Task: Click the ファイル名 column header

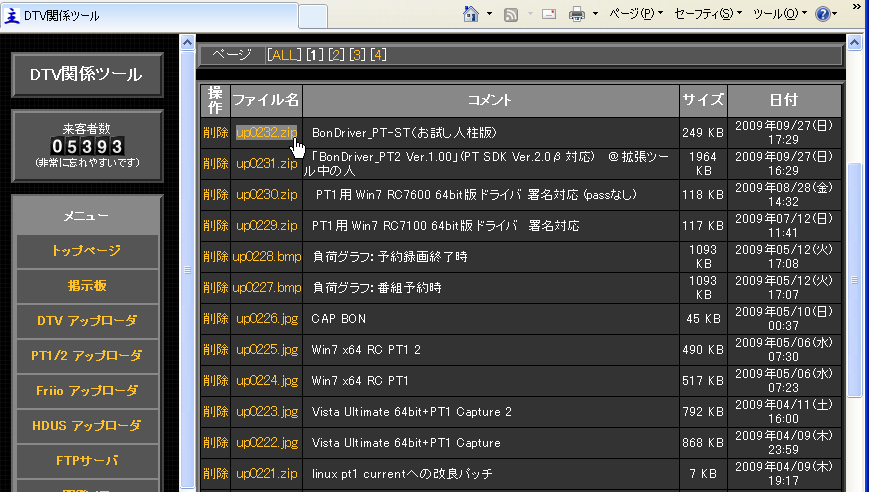Action: click(x=266, y=100)
